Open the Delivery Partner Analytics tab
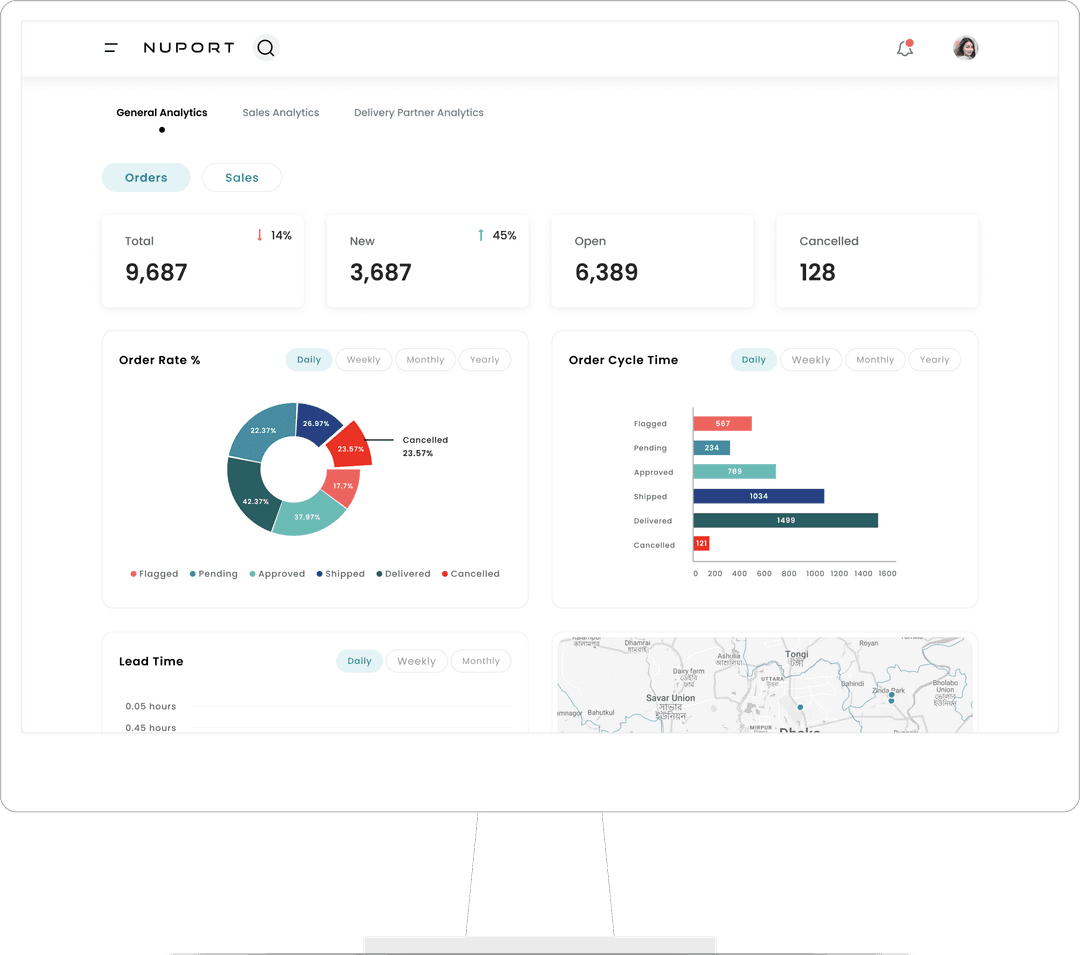This screenshot has width=1080, height=955. (418, 112)
